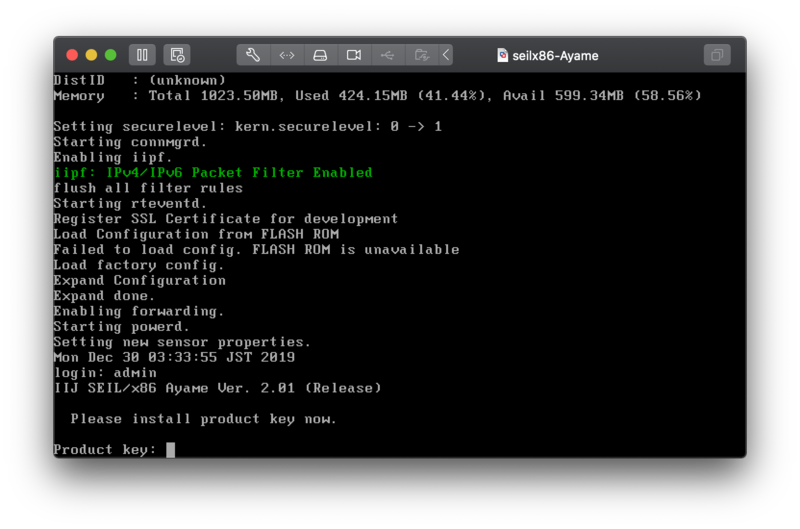800x529 pixels.
Task: Click 'flush all filter rules' line
Action: 148,188
